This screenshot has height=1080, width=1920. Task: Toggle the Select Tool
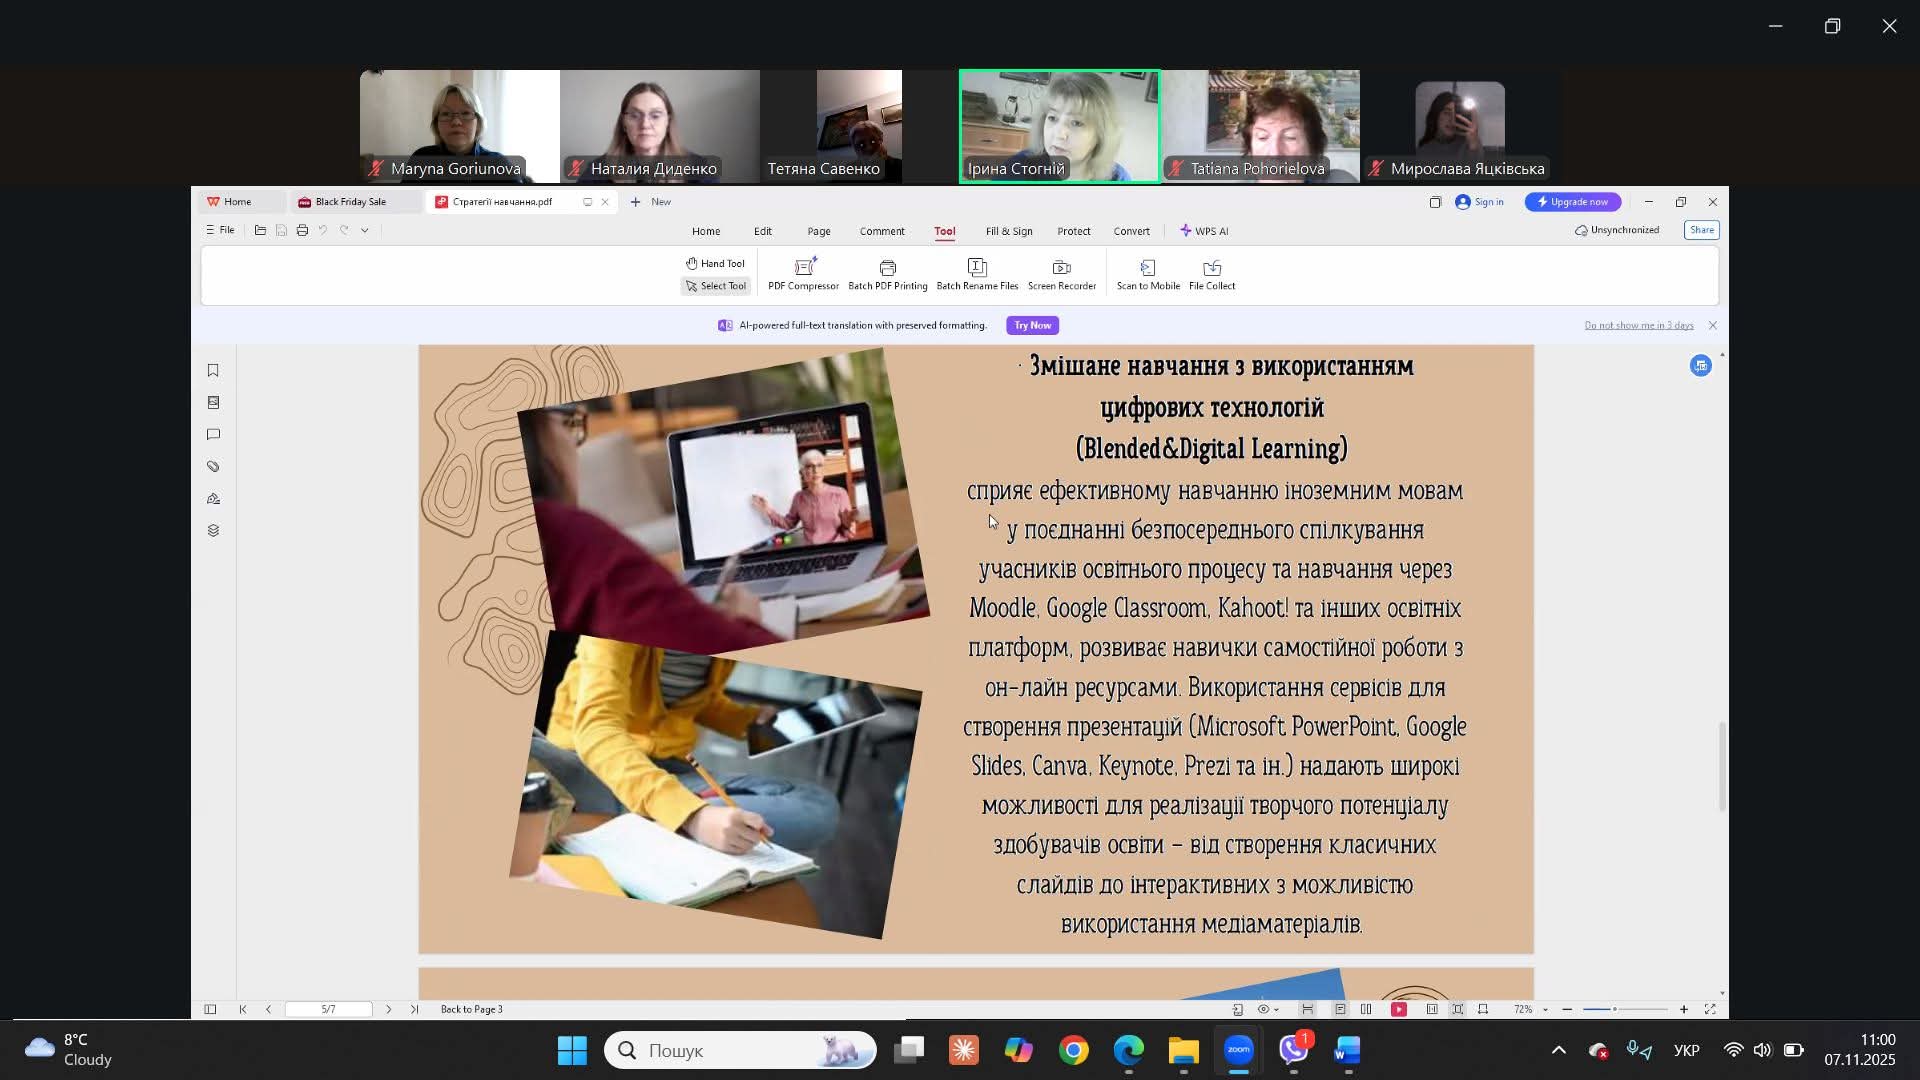[x=715, y=286]
